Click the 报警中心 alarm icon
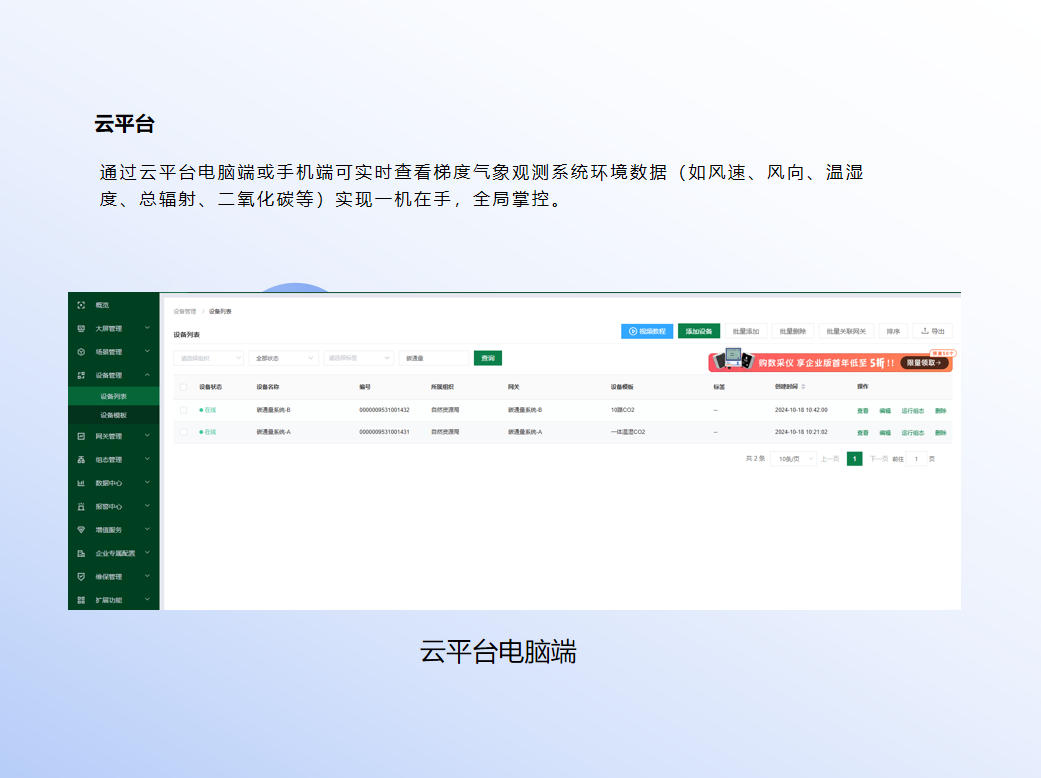 click(x=81, y=506)
